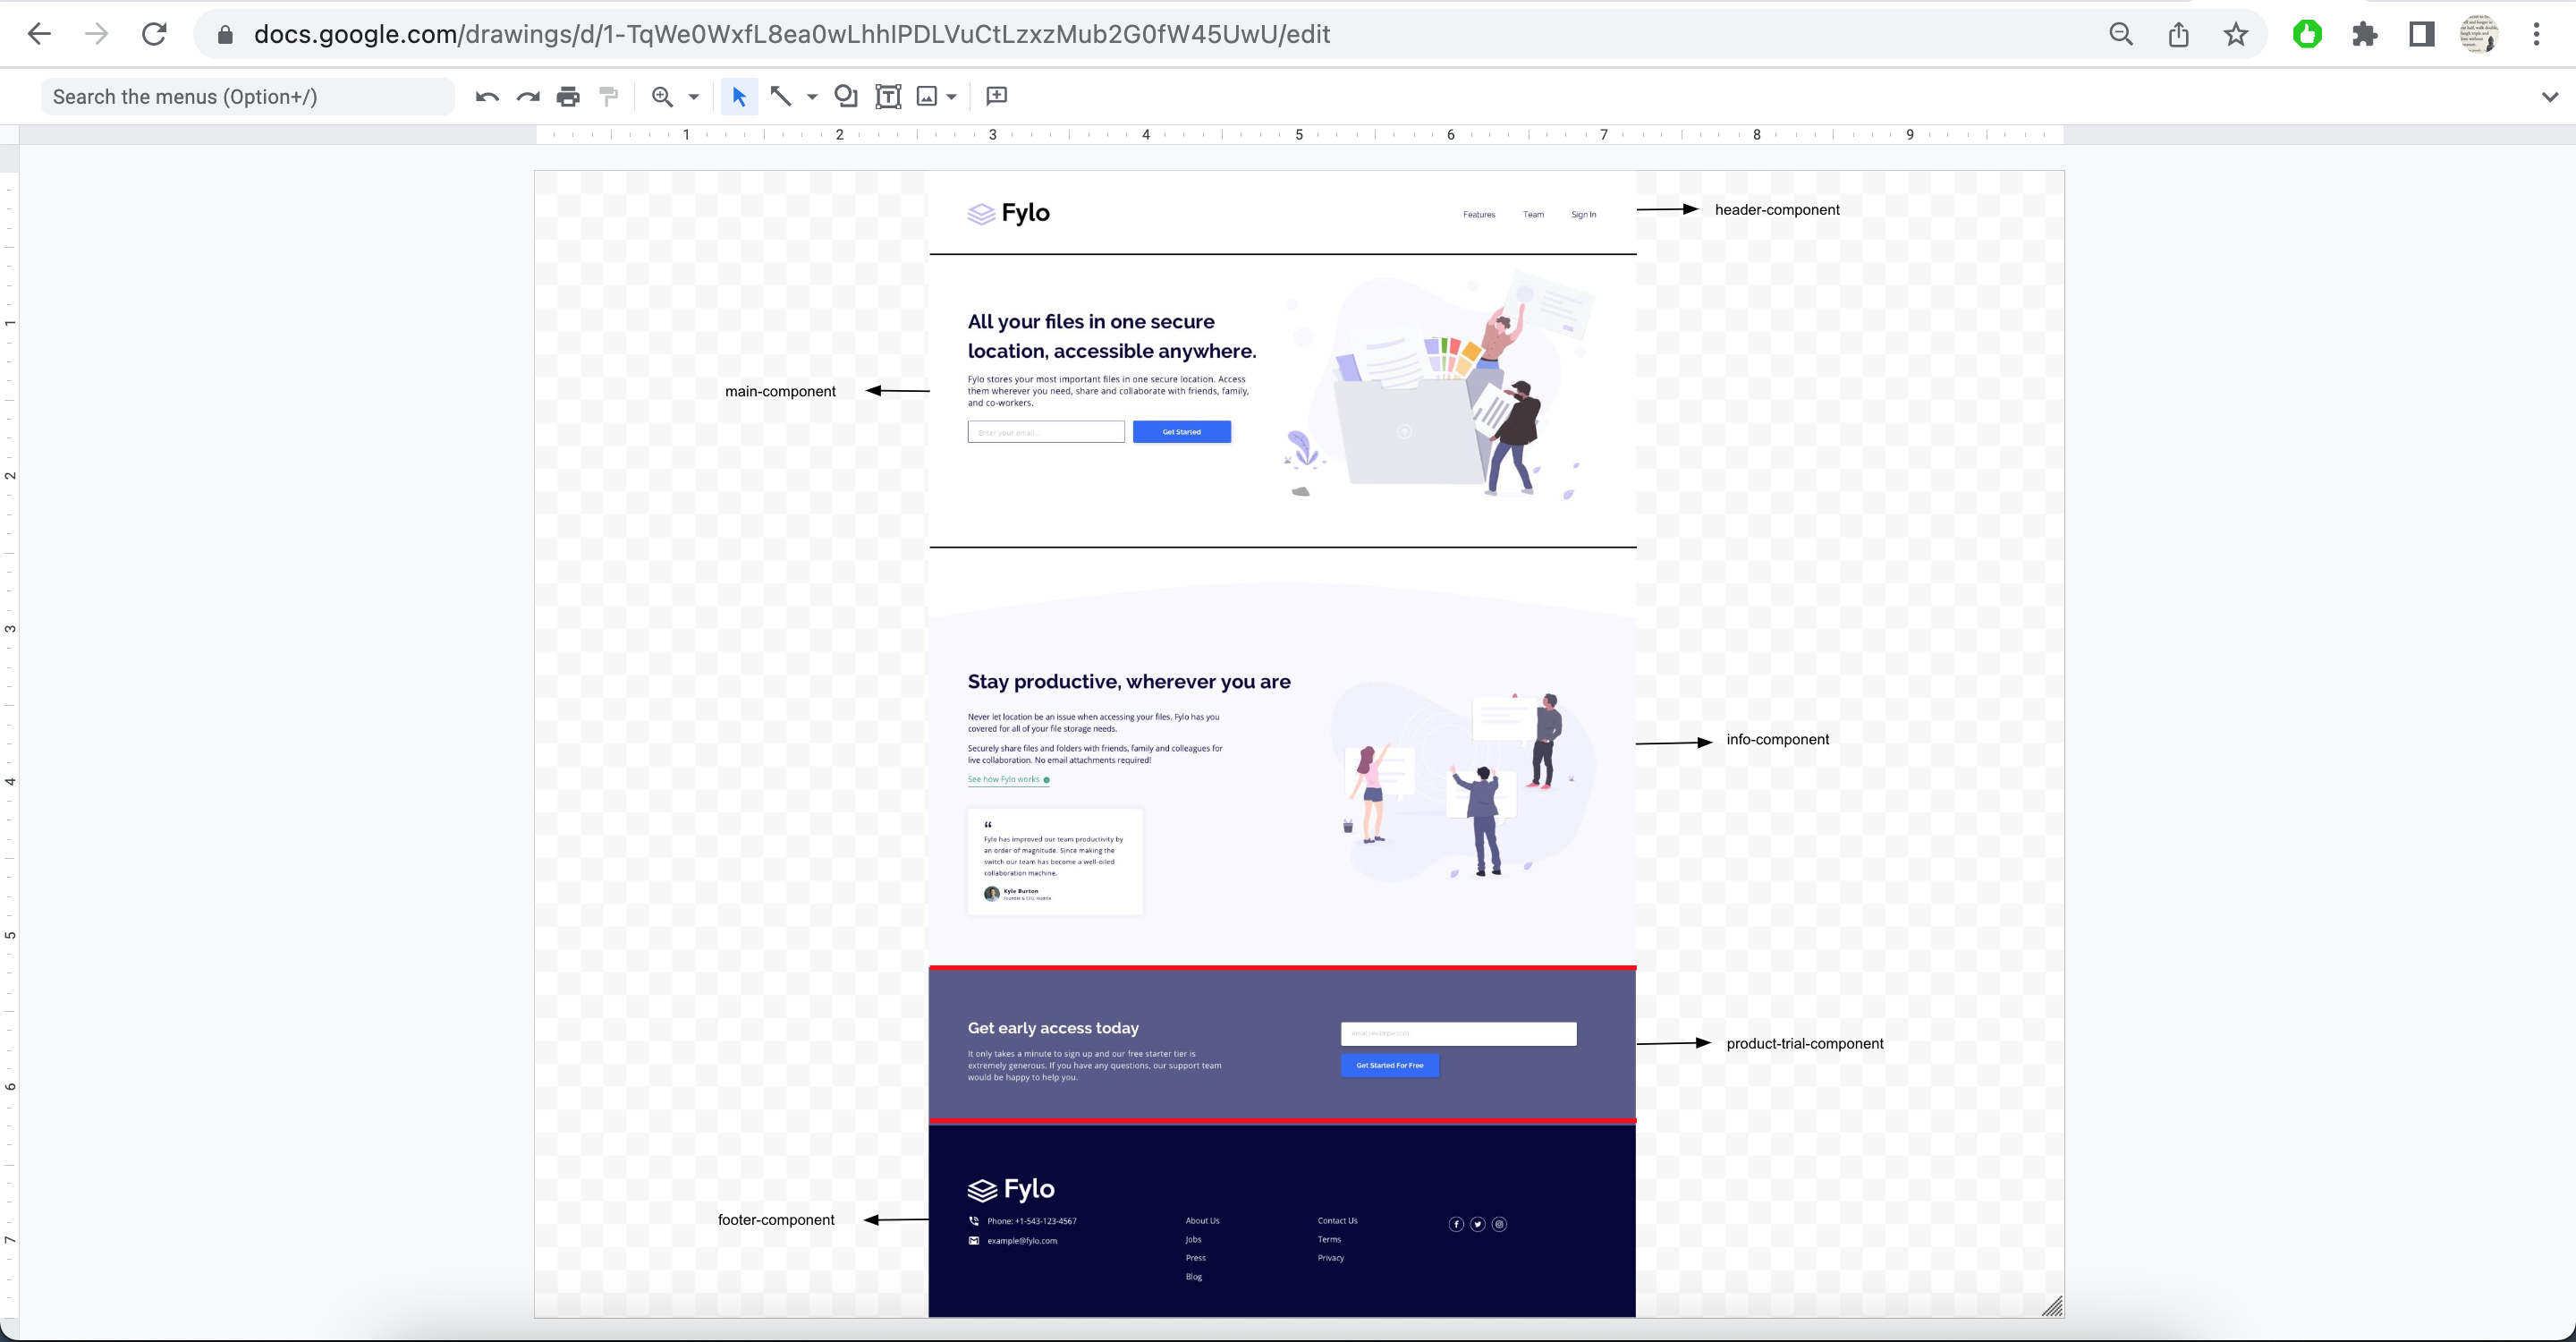Bookmark this page with the star icon
Viewport: 2576px width, 1342px height.
2236,34
